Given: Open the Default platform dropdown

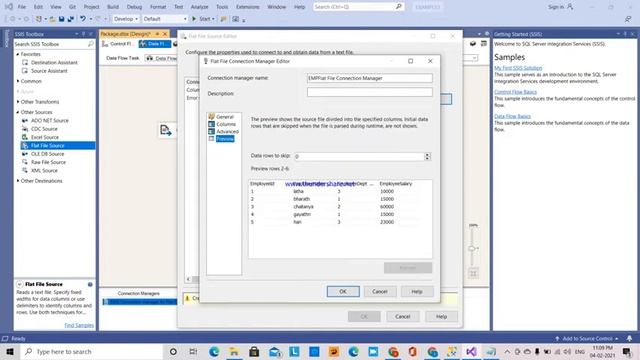Looking at the screenshot, I should tap(164, 19).
